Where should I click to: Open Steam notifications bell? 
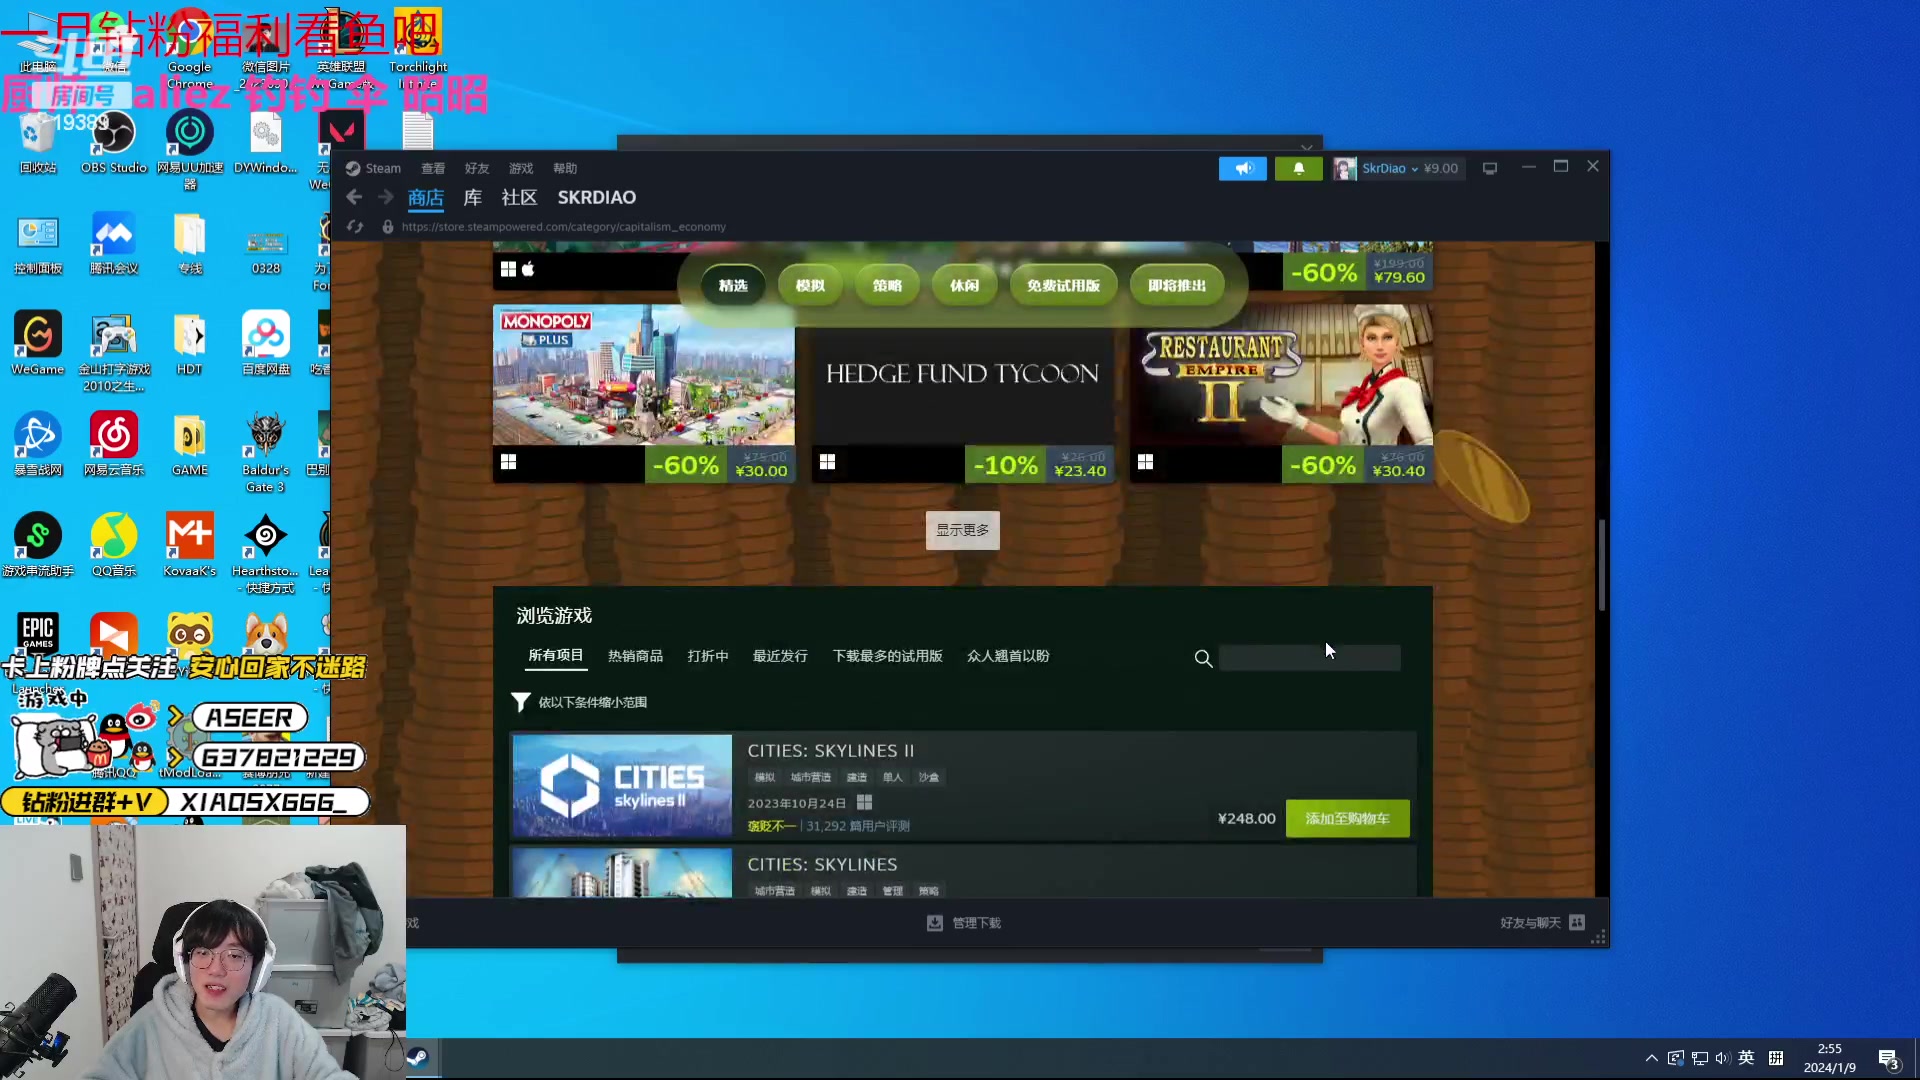(1298, 168)
